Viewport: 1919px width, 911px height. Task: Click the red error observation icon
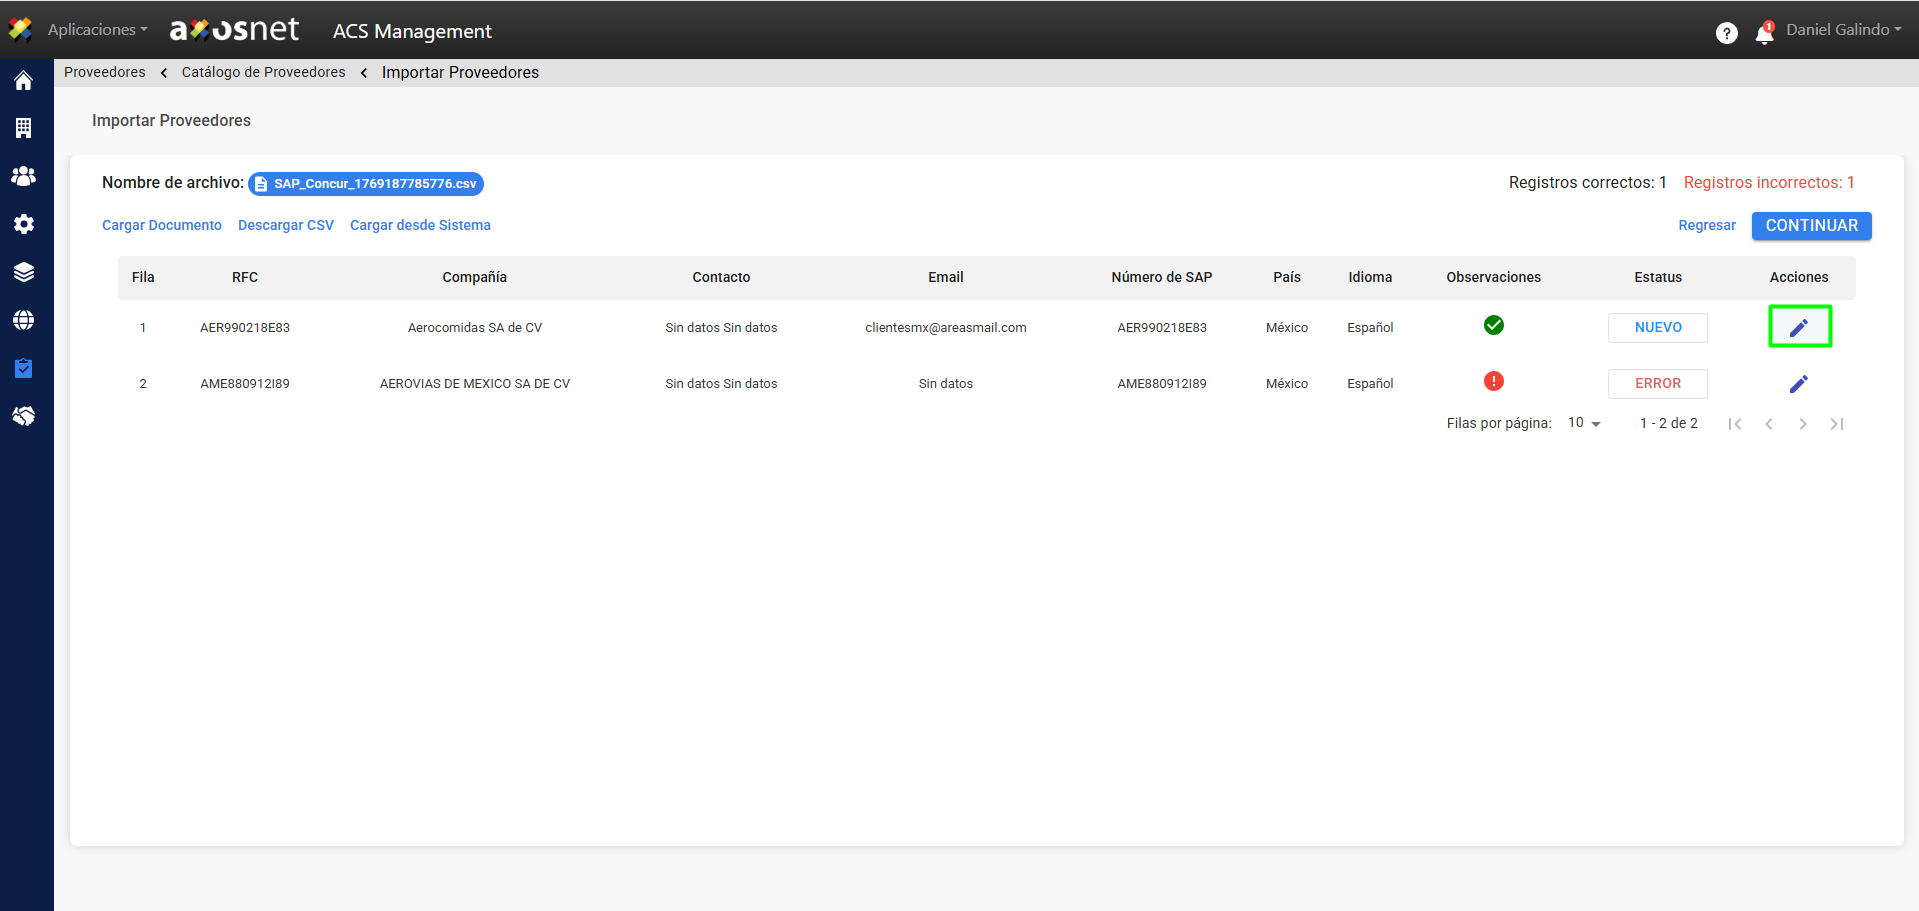[x=1493, y=381]
